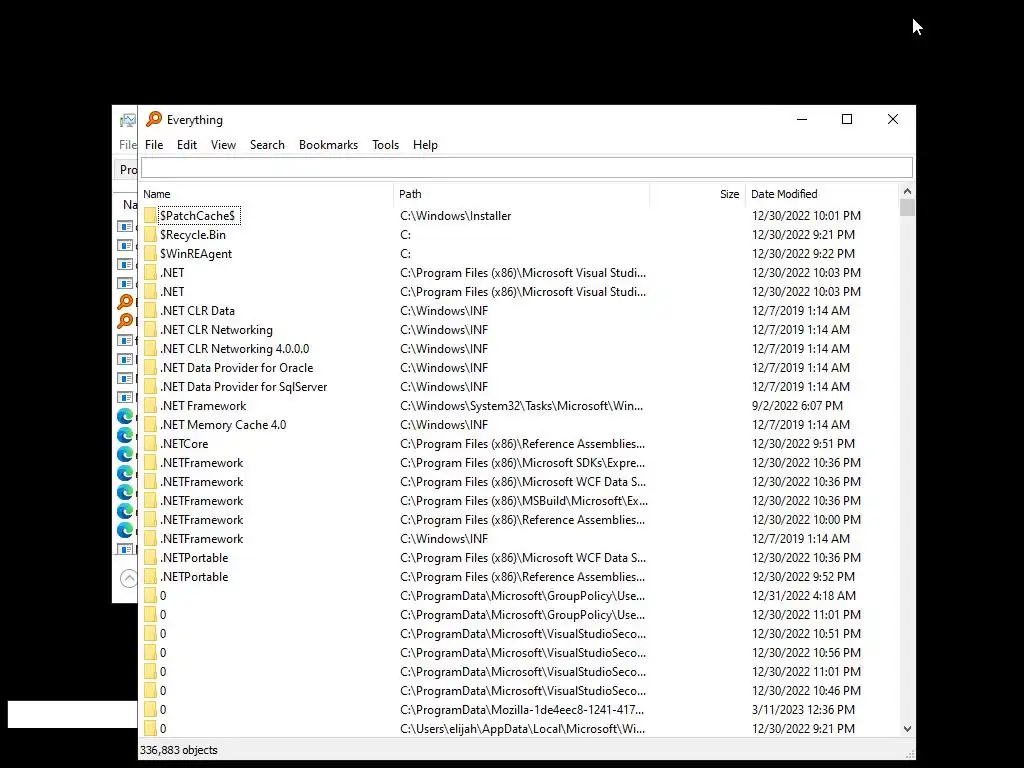Image resolution: width=1024 pixels, height=768 pixels.
Task: Click the Task Manager window icon behind Everything
Action: (127, 120)
